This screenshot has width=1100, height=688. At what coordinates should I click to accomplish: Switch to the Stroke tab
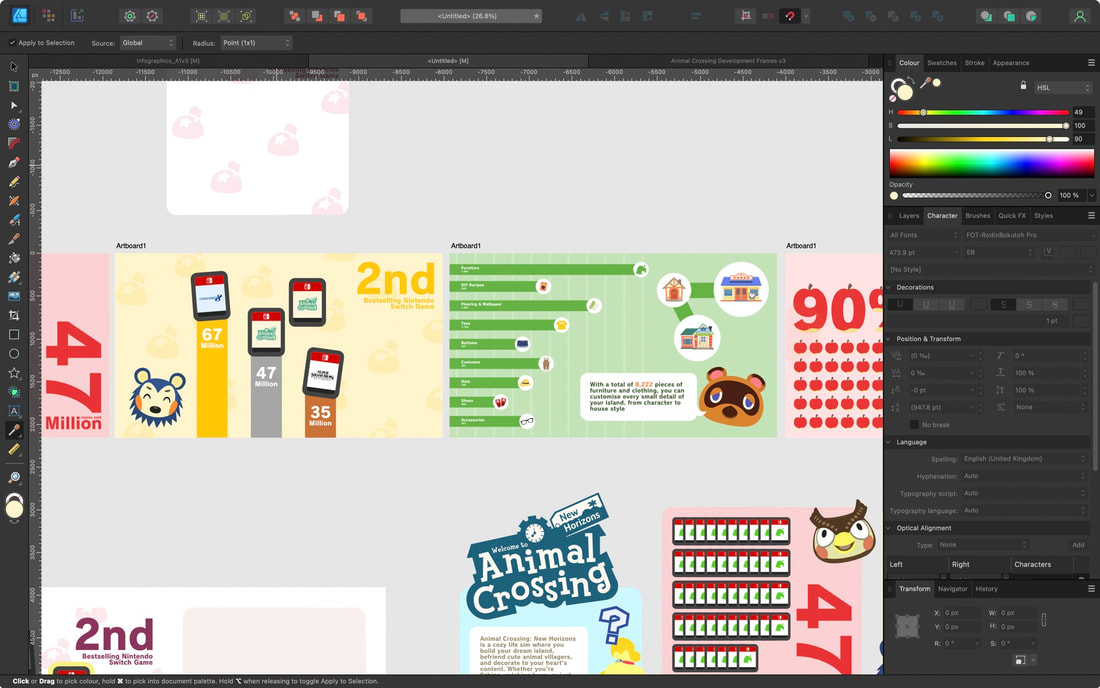974,62
